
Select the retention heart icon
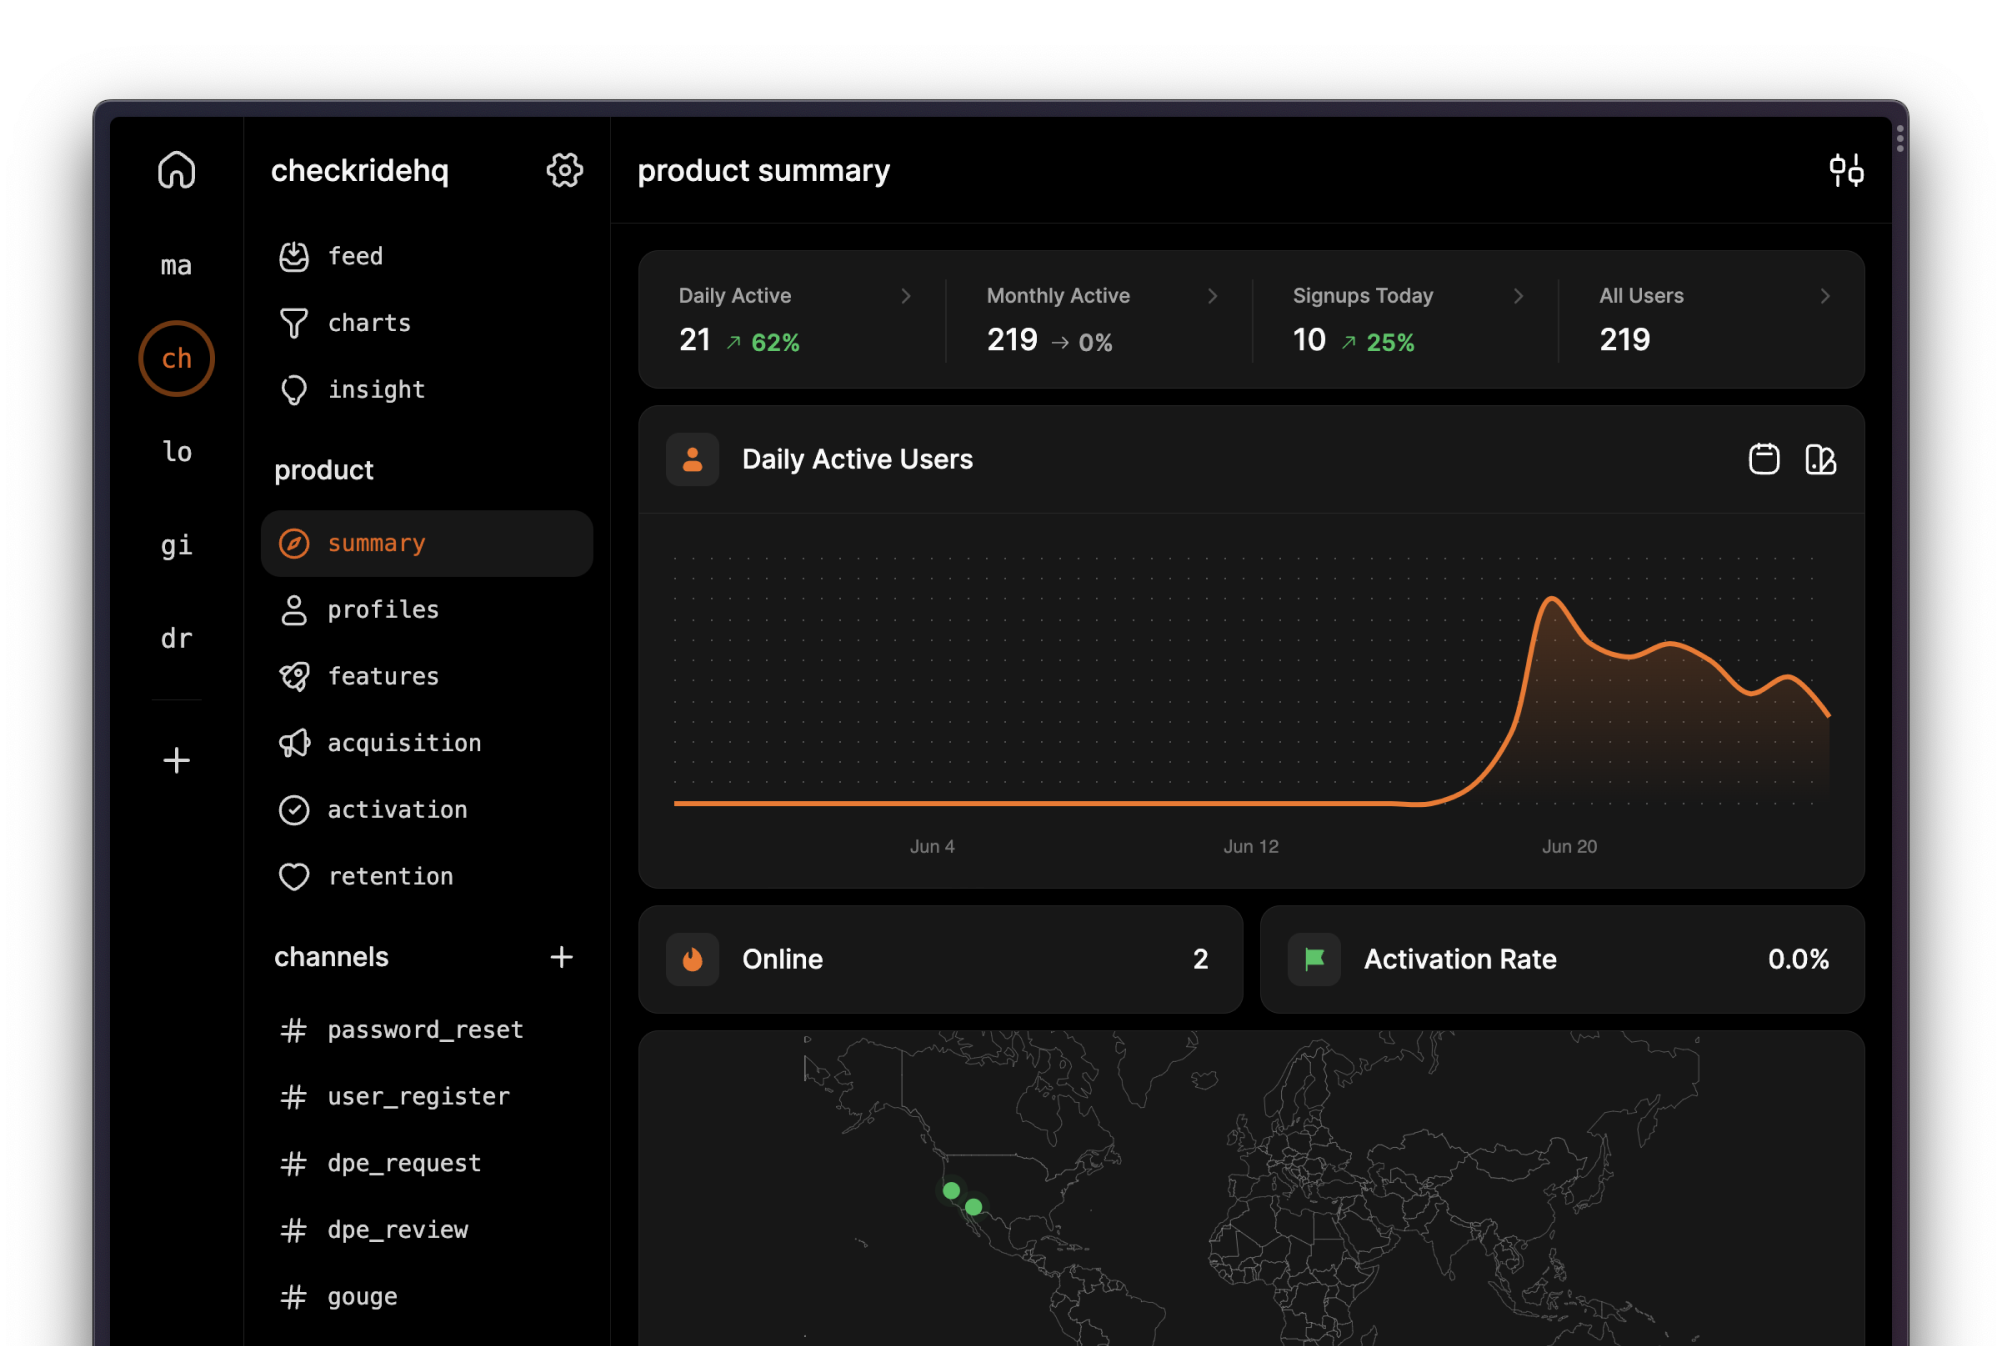click(294, 876)
